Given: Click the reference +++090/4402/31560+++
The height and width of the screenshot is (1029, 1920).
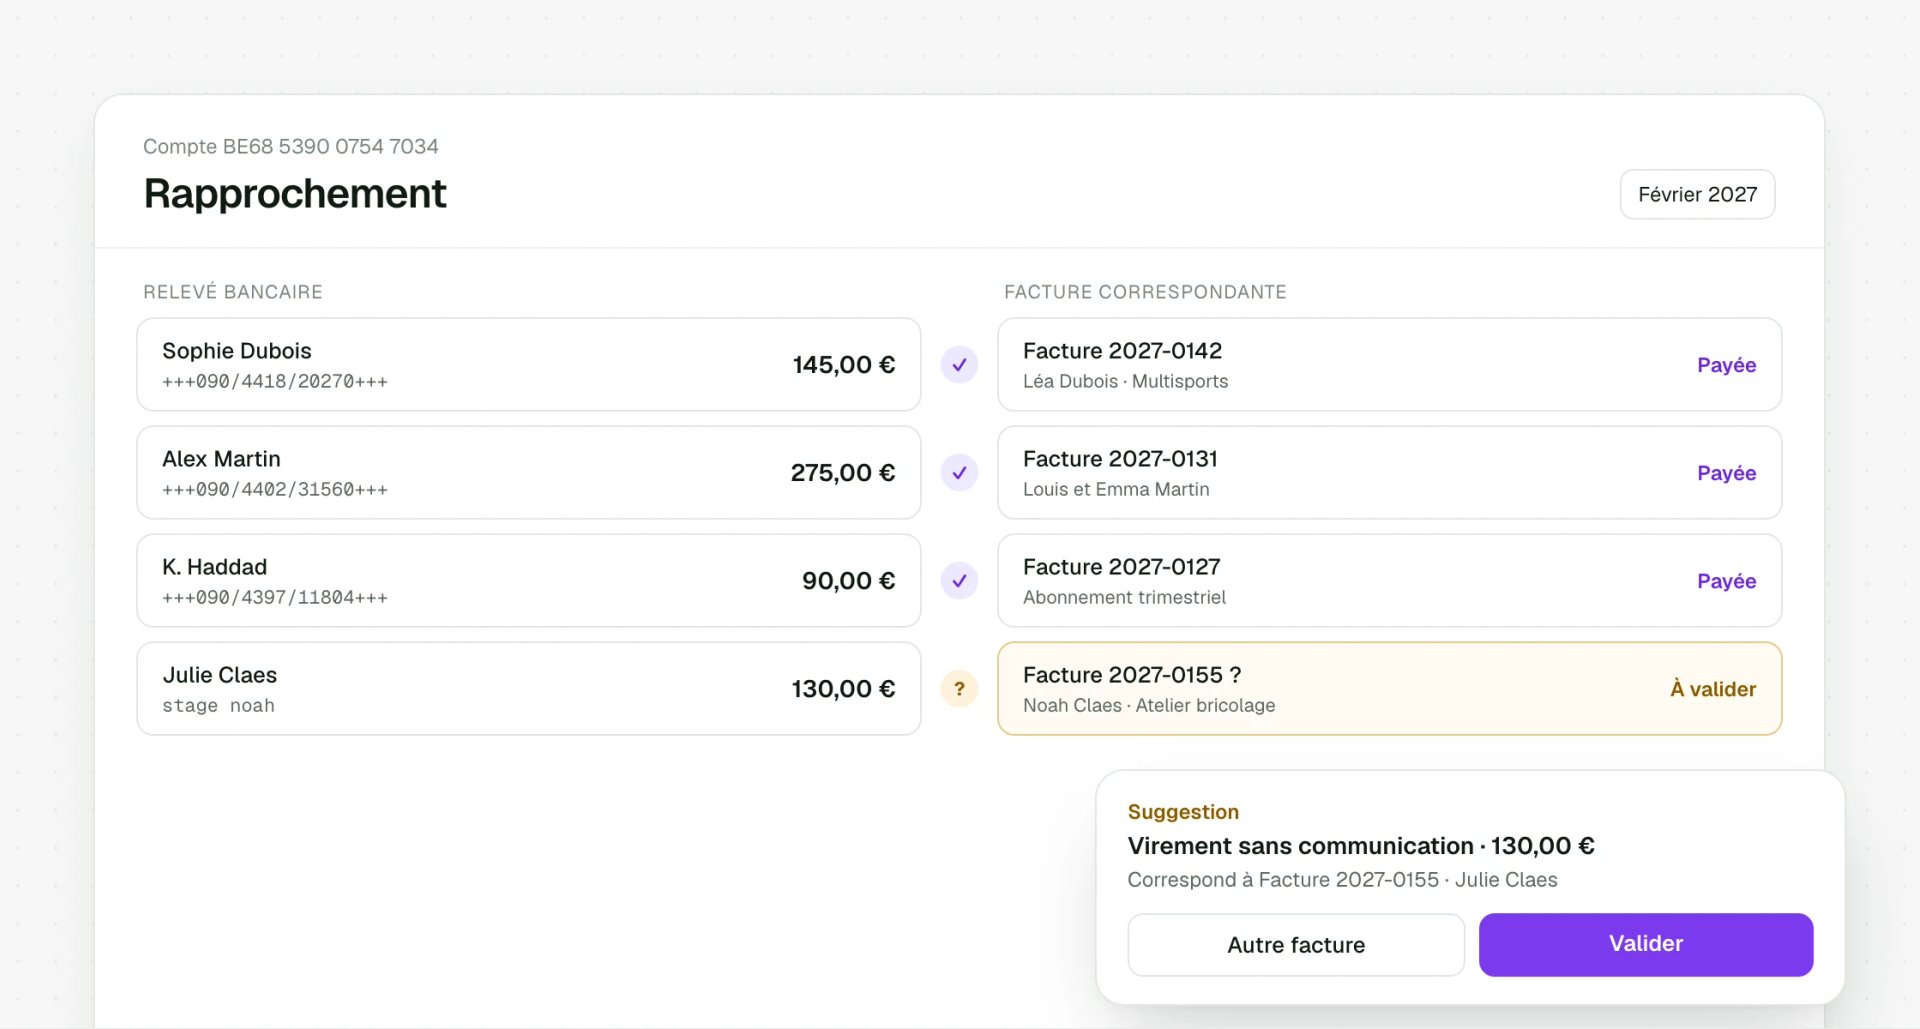Looking at the screenshot, I should (275, 489).
